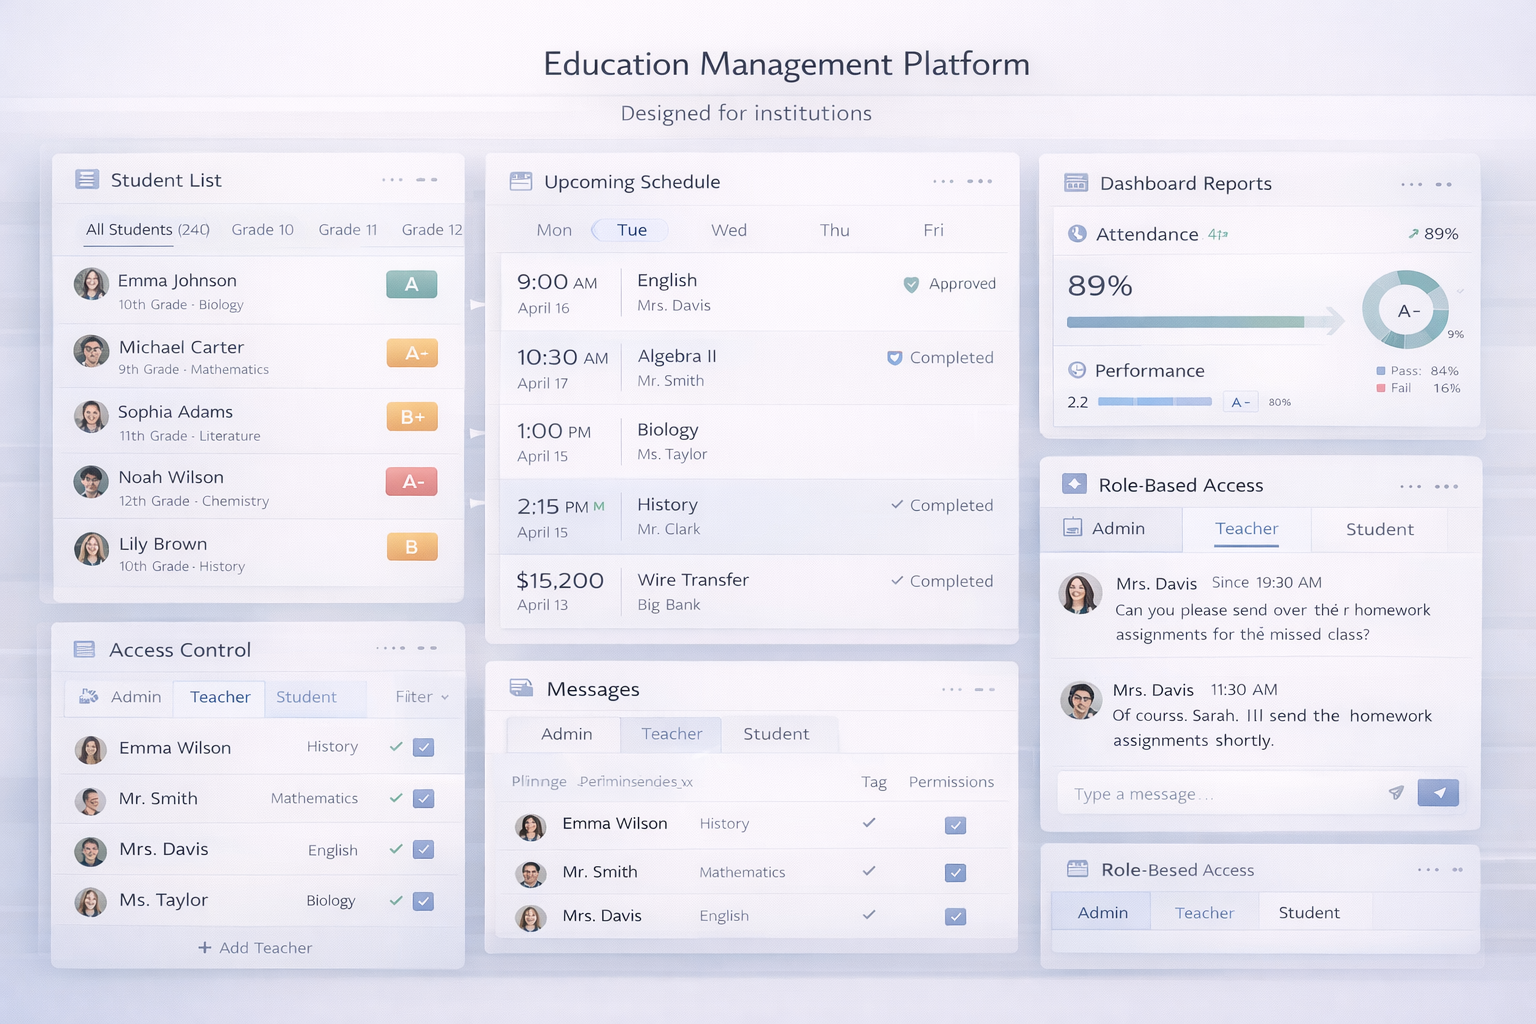Click the attendance 89% progress bar

(x=1185, y=322)
